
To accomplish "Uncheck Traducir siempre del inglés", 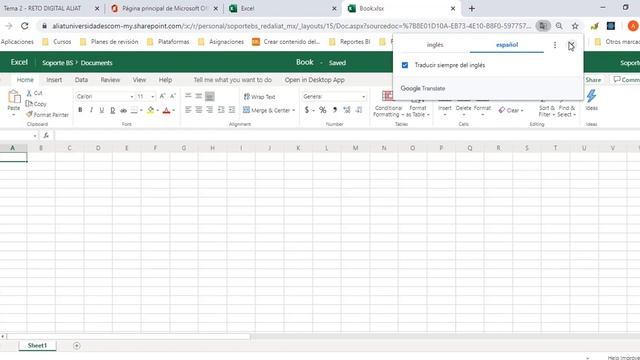I will click(x=405, y=65).
